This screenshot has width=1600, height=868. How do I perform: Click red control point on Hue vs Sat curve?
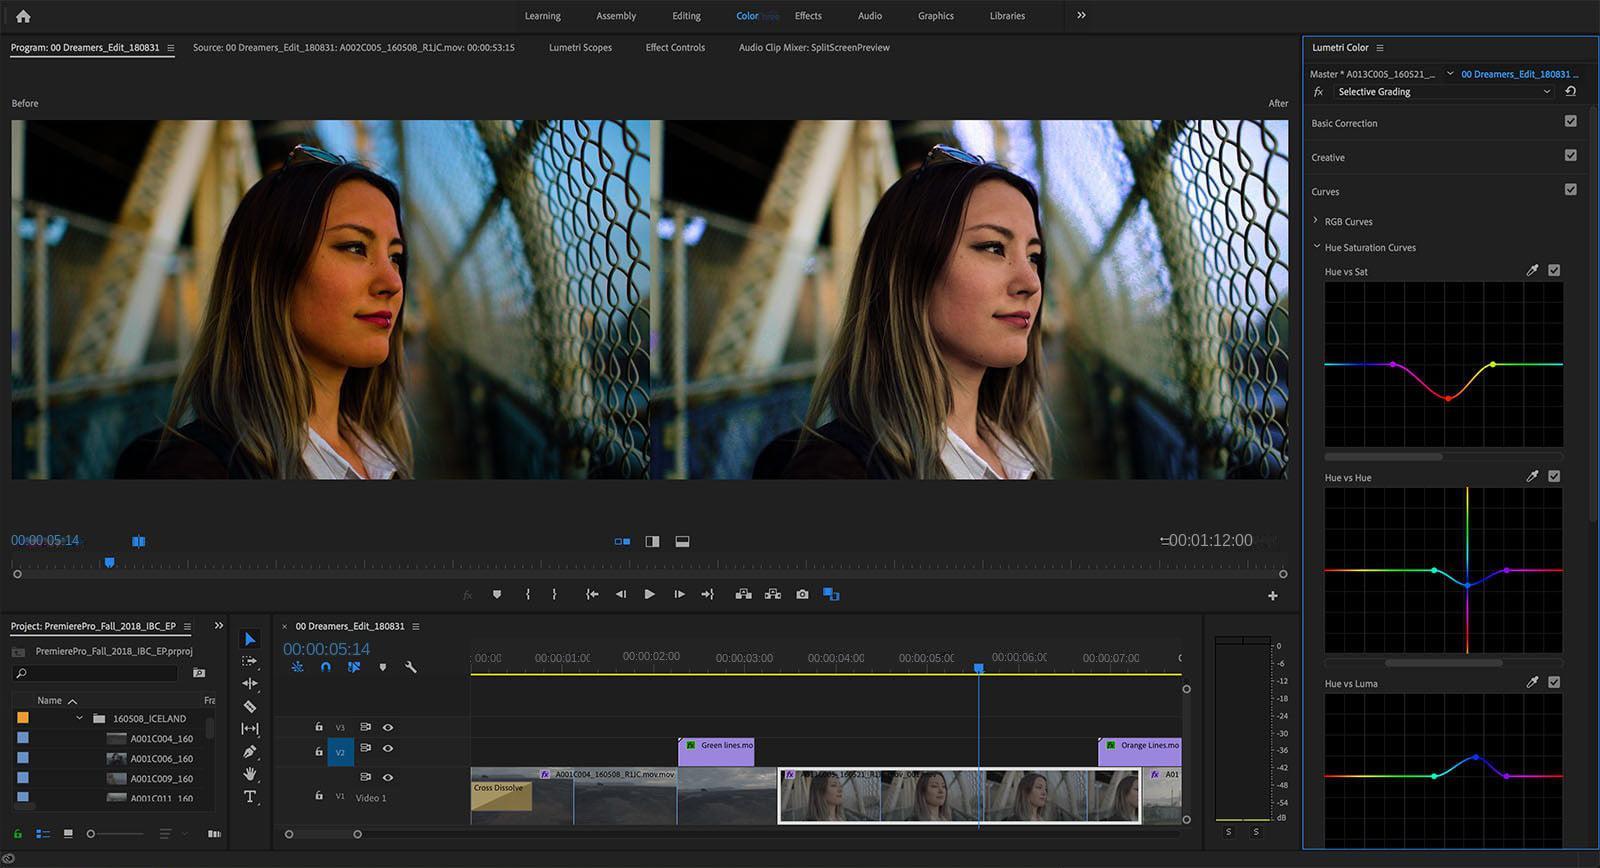[1447, 398]
